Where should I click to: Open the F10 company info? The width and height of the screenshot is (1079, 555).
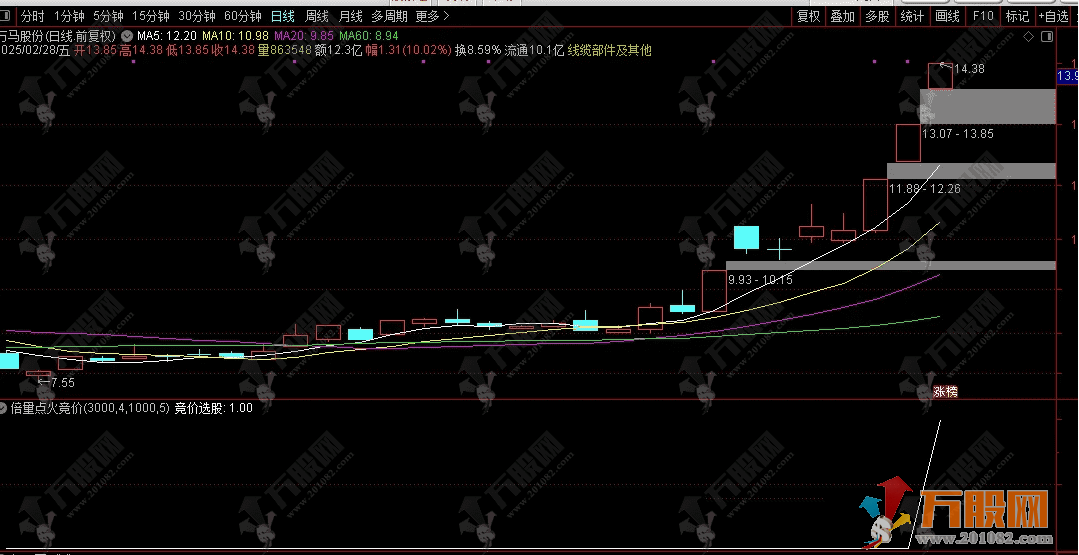point(983,16)
